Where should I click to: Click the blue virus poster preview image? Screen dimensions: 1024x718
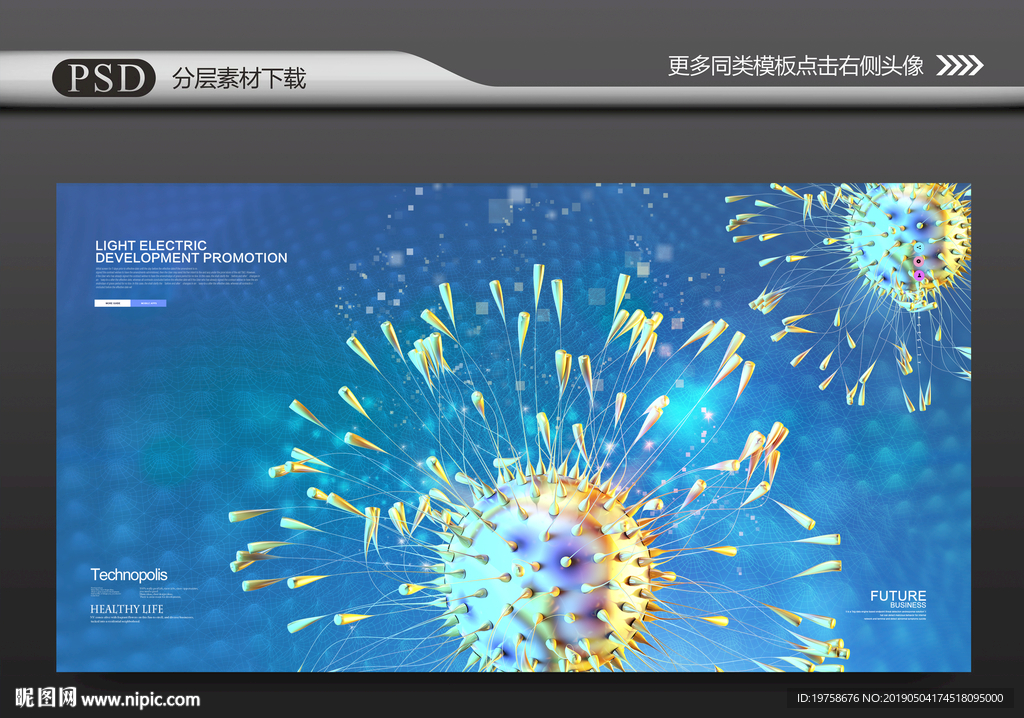tap(513, 427)
